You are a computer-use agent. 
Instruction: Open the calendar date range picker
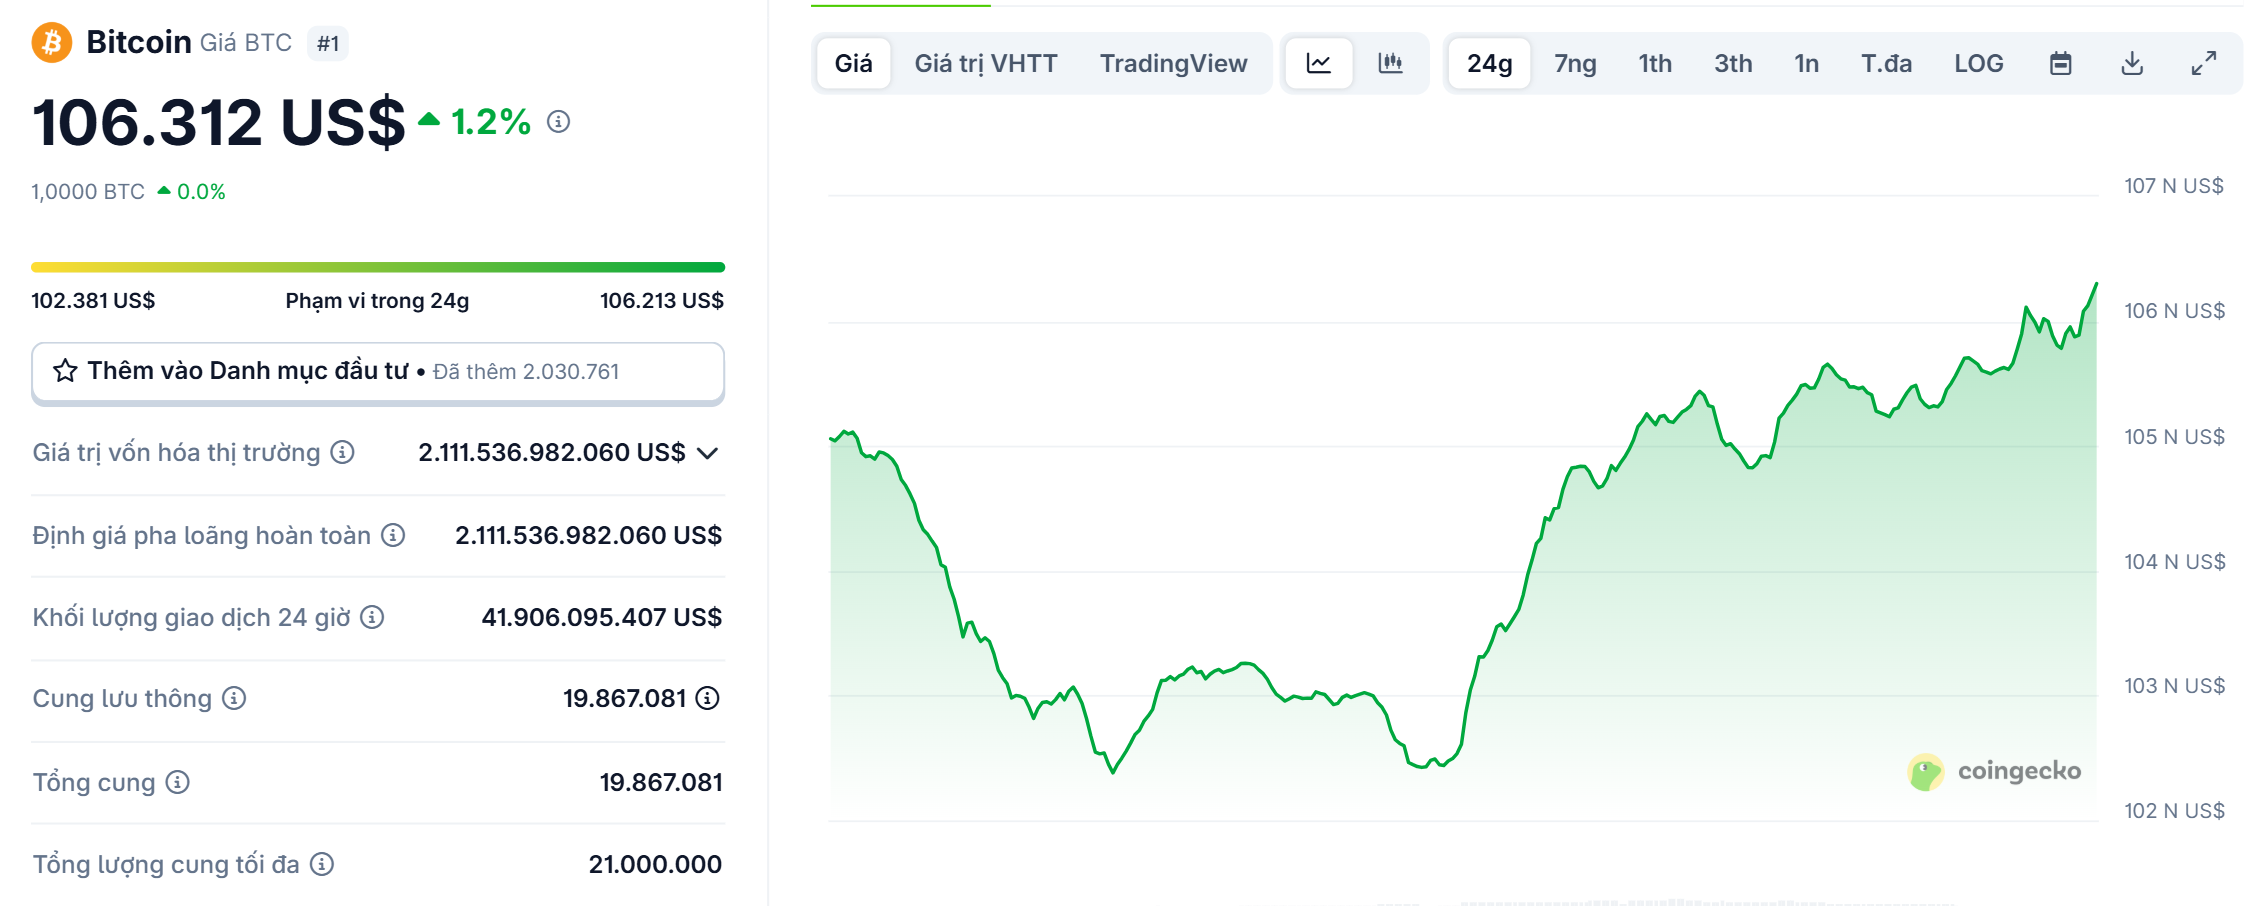[2060, 64]
